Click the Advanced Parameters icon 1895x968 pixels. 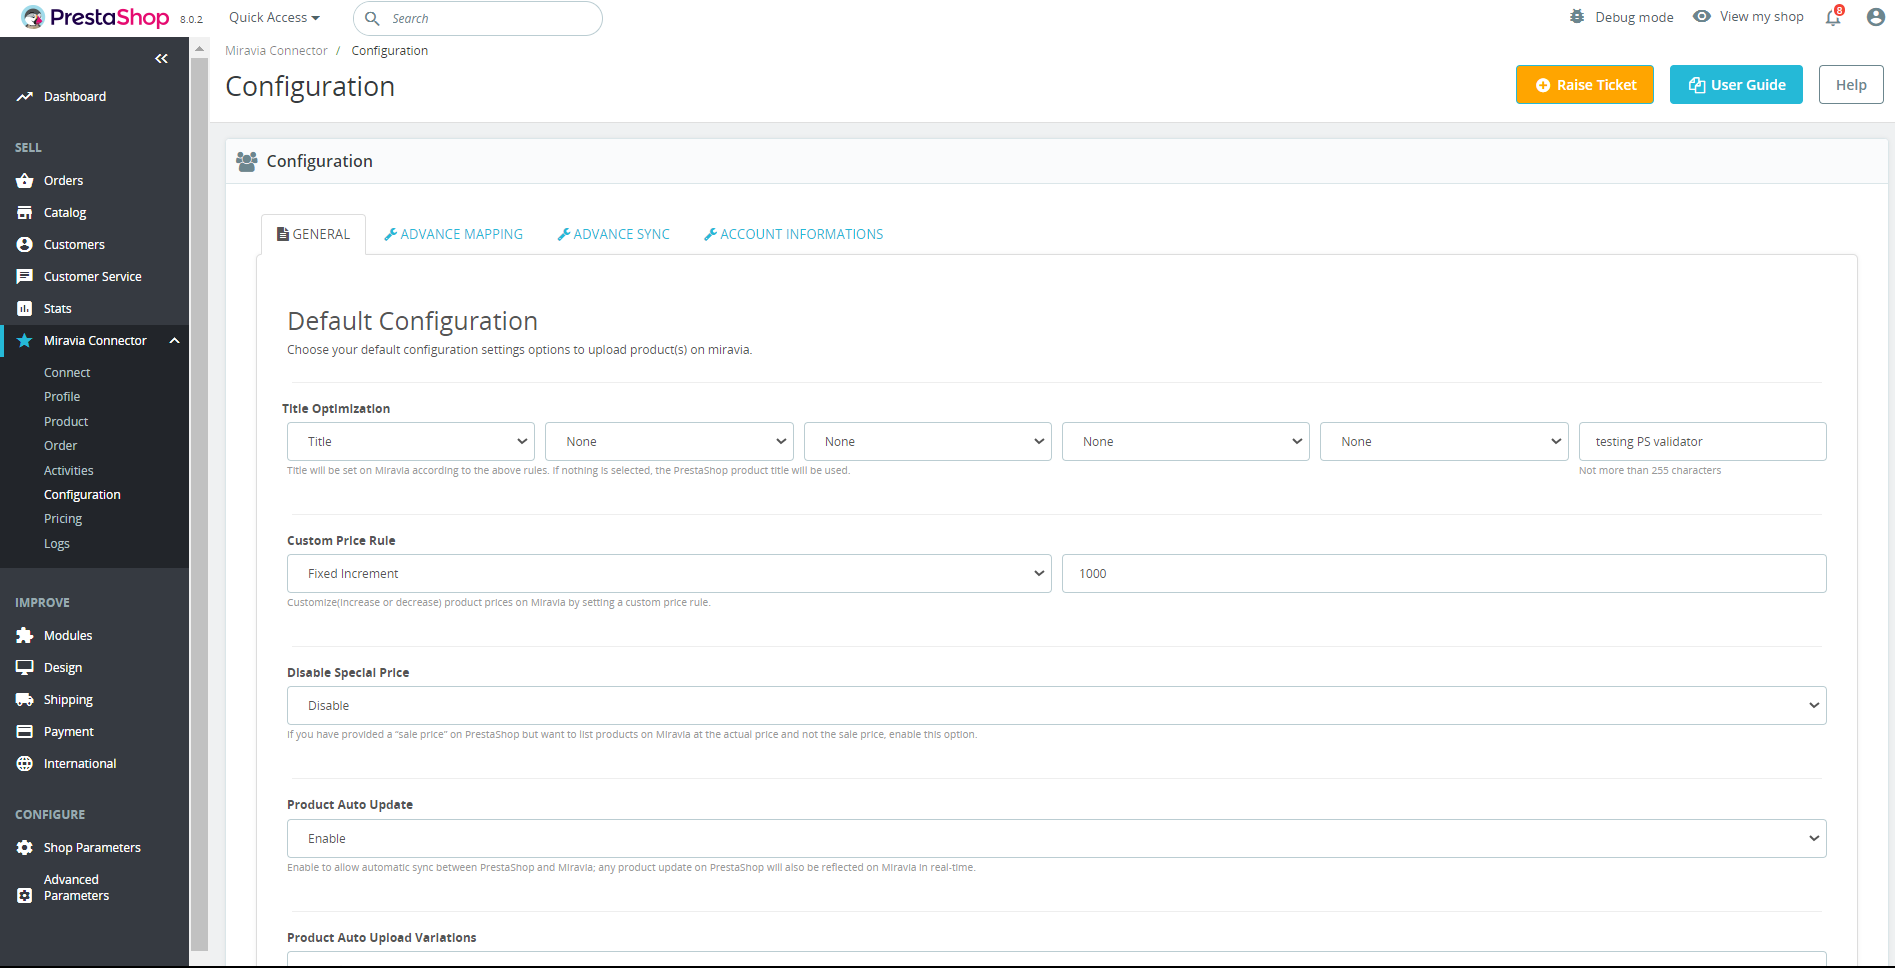(x=25, y=896)
